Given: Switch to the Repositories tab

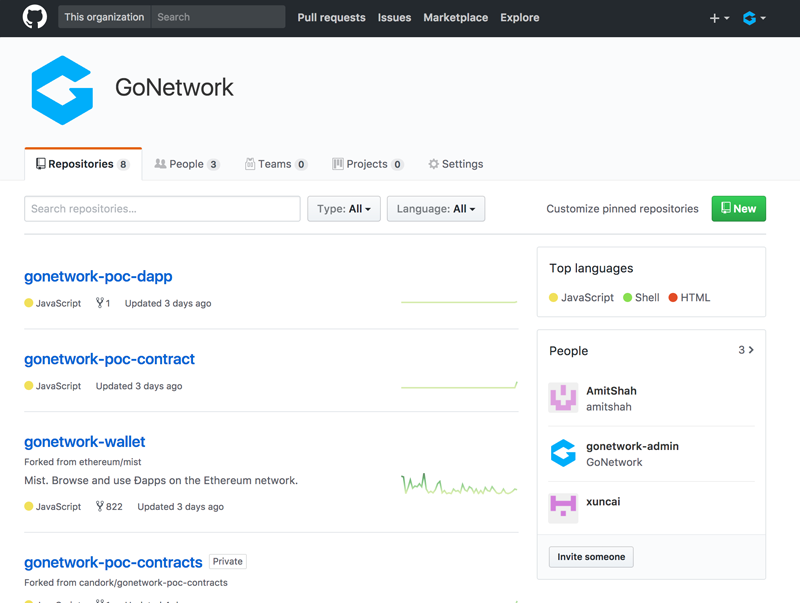Looking at the screenshot, I should click(x=83, y=164).
